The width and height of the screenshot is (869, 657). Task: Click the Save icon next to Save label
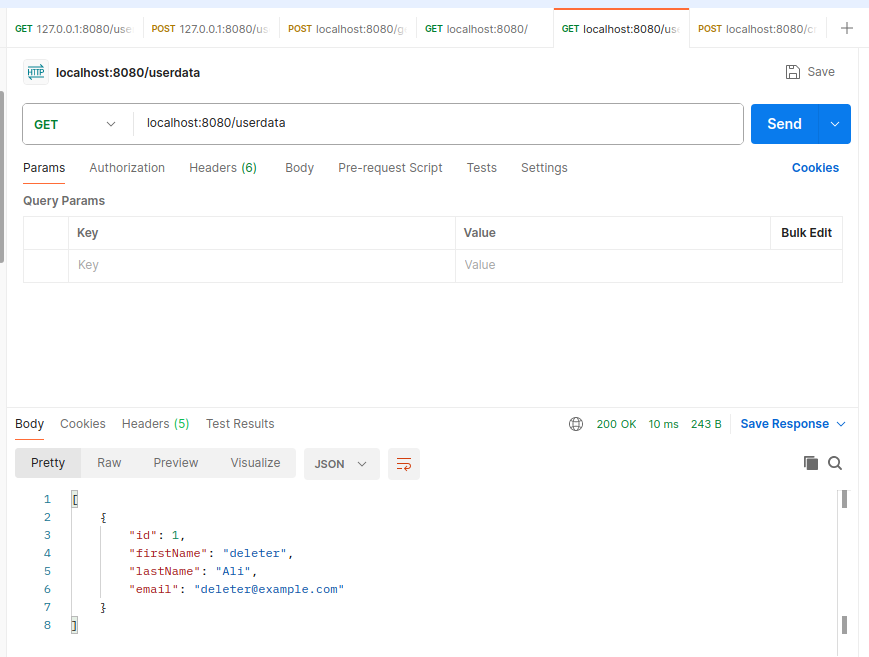tap(790, 71)
